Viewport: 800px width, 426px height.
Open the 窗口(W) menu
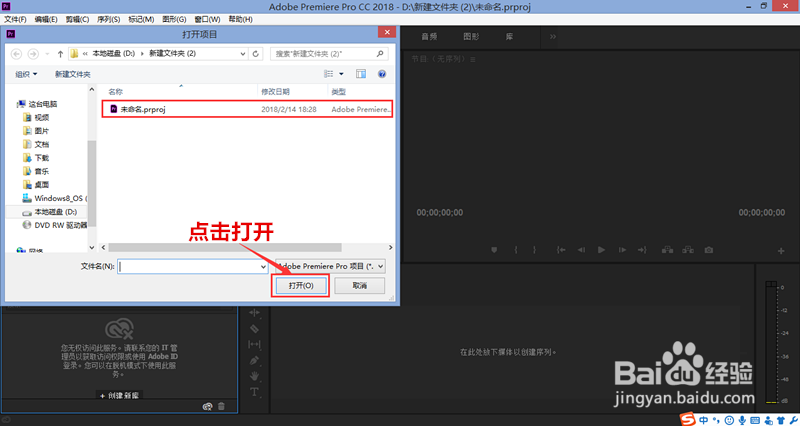coord(207,19)
